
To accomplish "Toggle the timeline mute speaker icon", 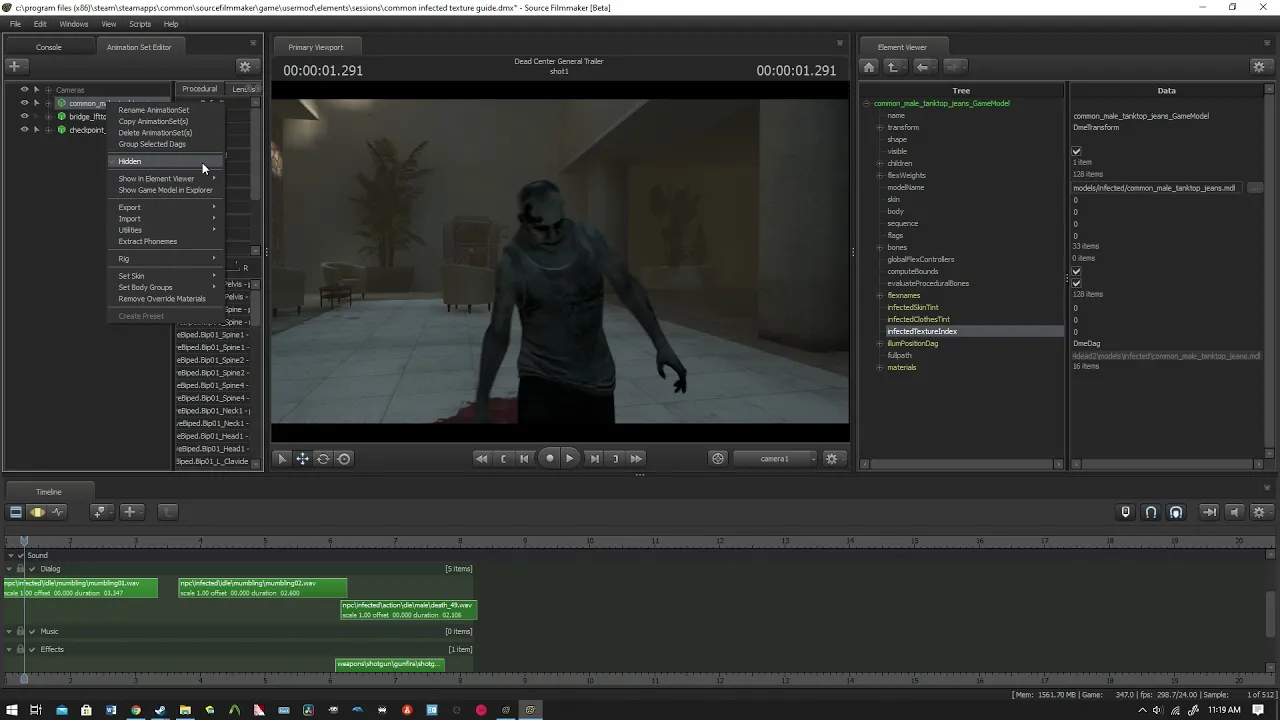I will (1234, 512).
